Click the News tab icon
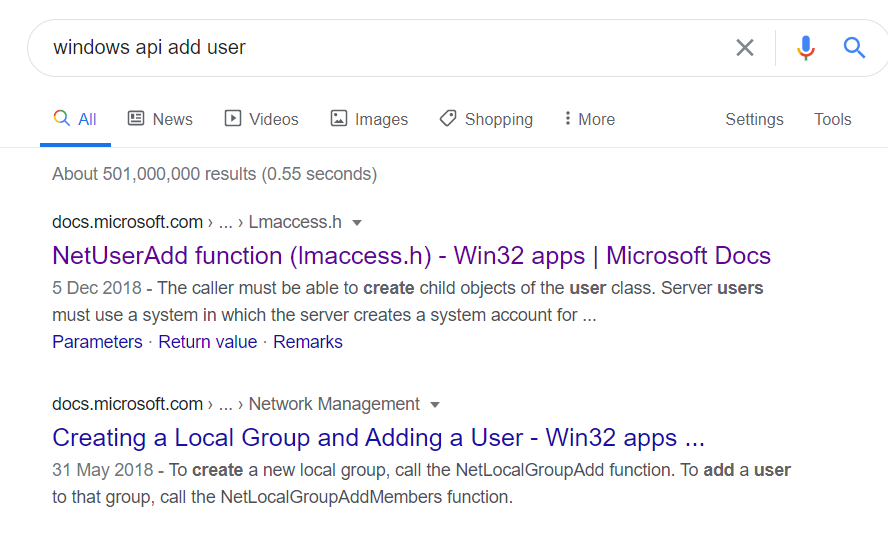The width and height of the screenshot is (888, 547). [x=136, y=118]
